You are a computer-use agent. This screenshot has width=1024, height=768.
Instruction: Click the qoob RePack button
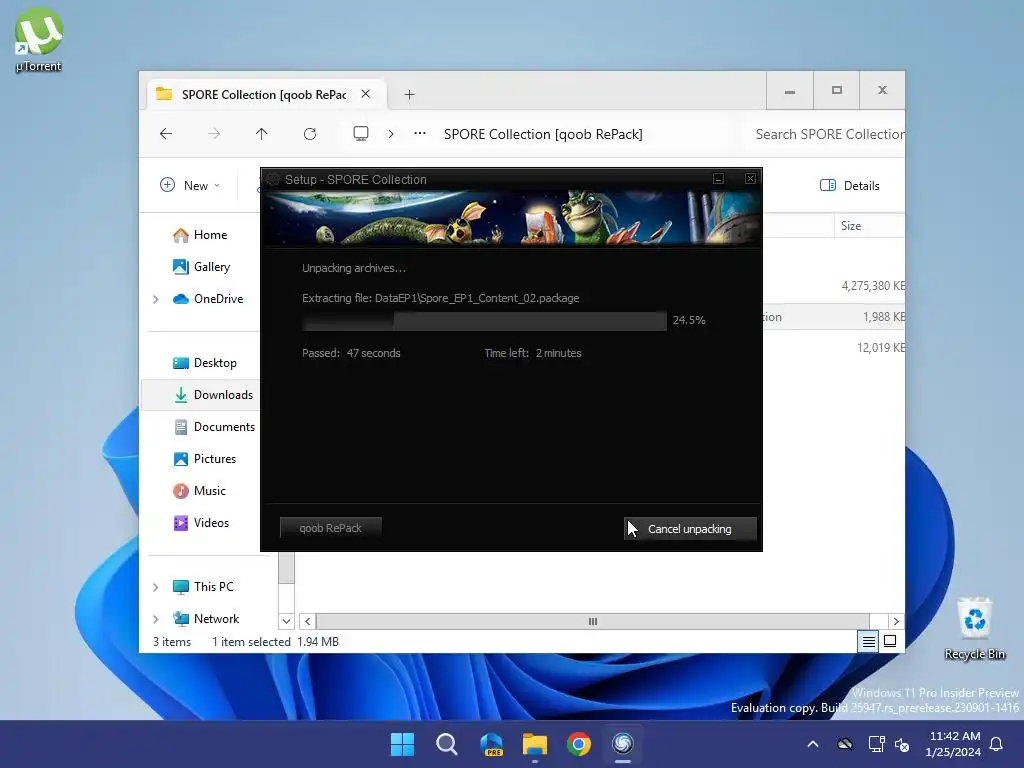click(330, 528)
